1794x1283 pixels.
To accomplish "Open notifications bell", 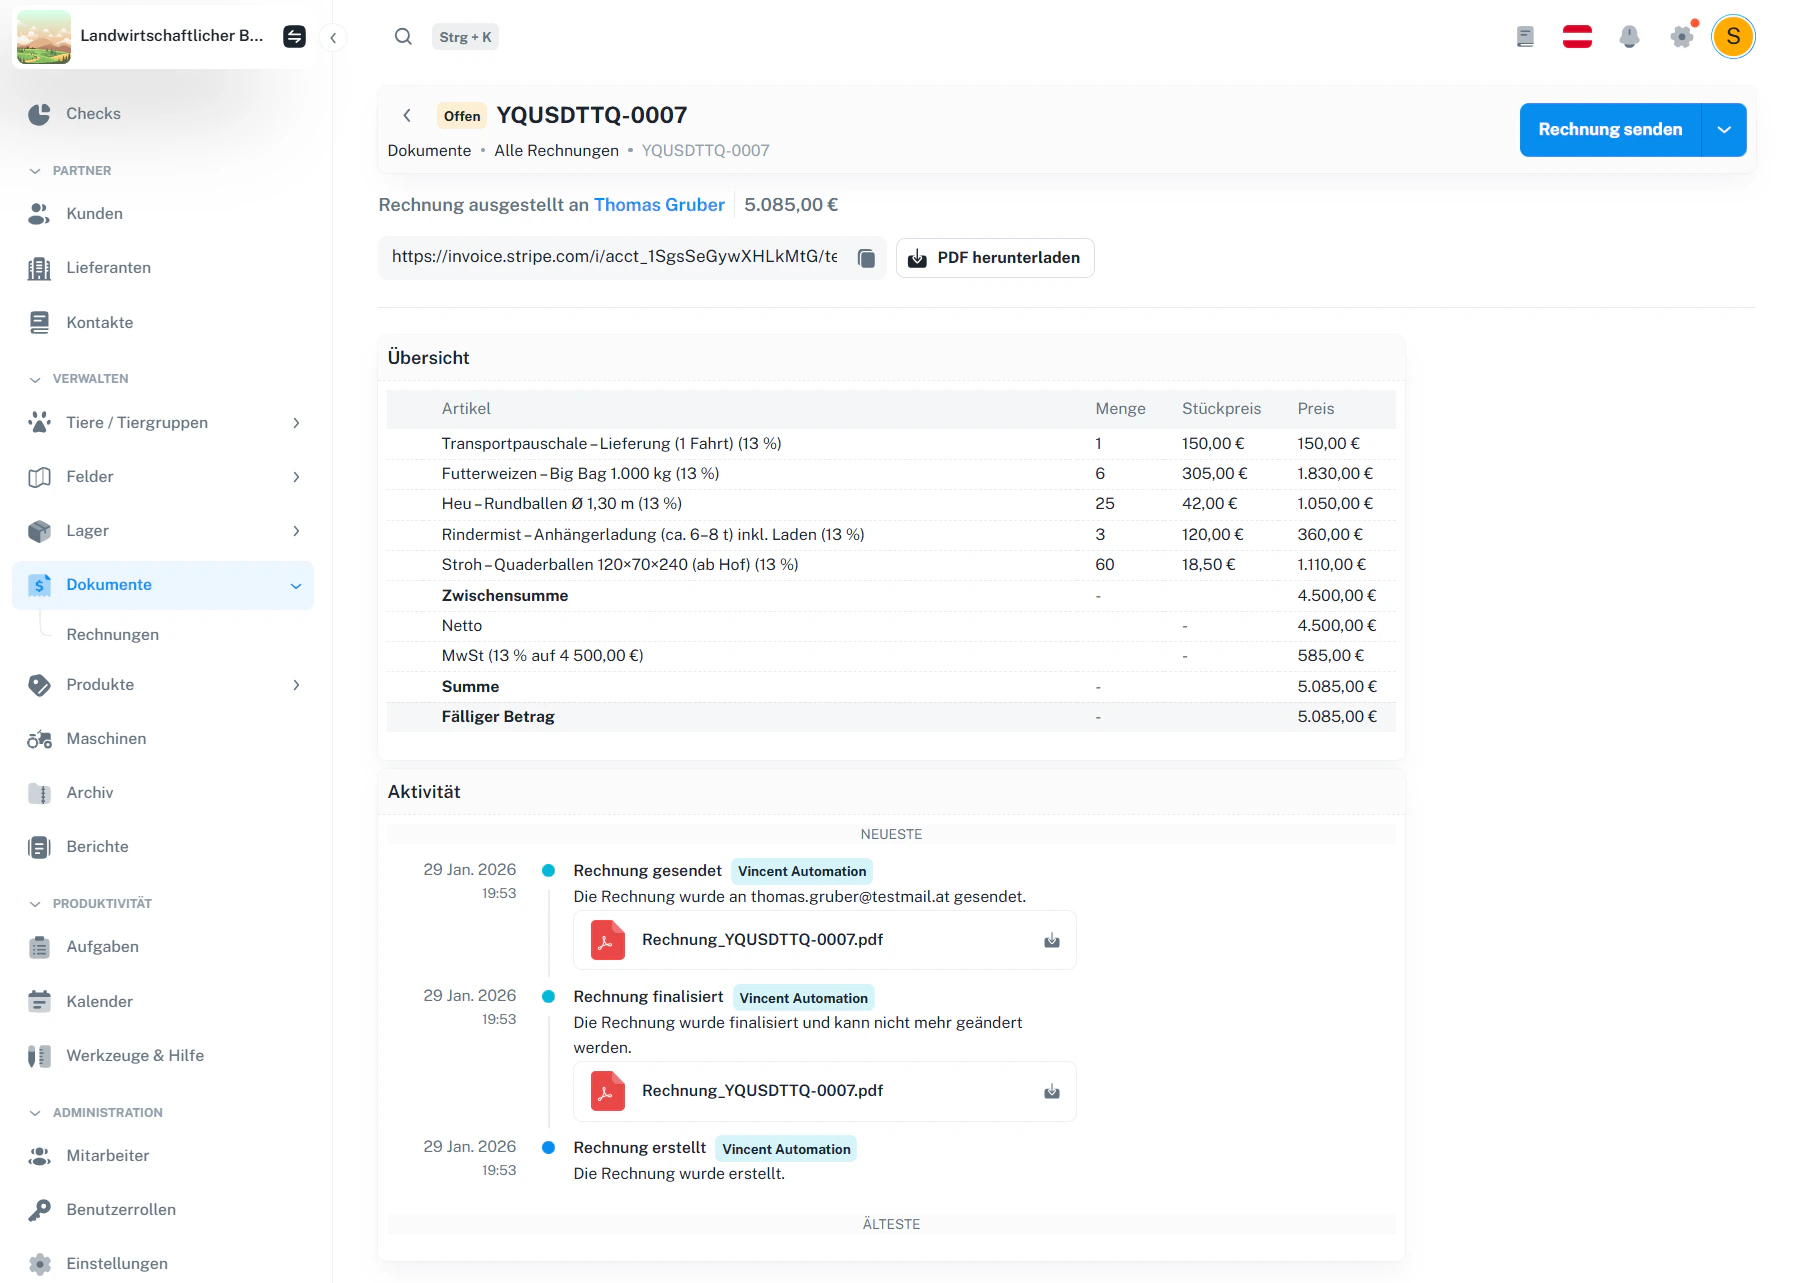I will (x=1629, y=37).
